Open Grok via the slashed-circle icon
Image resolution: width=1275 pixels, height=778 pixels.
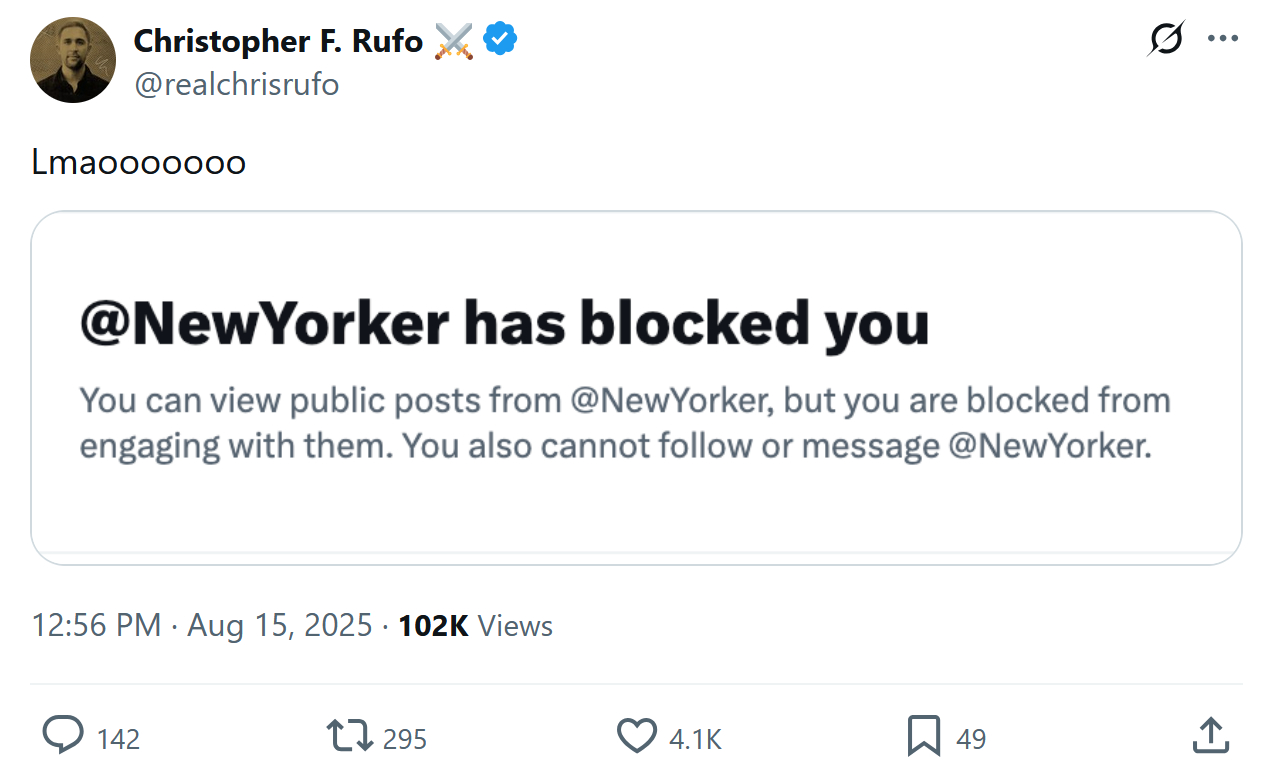[x=1166, y=40]
